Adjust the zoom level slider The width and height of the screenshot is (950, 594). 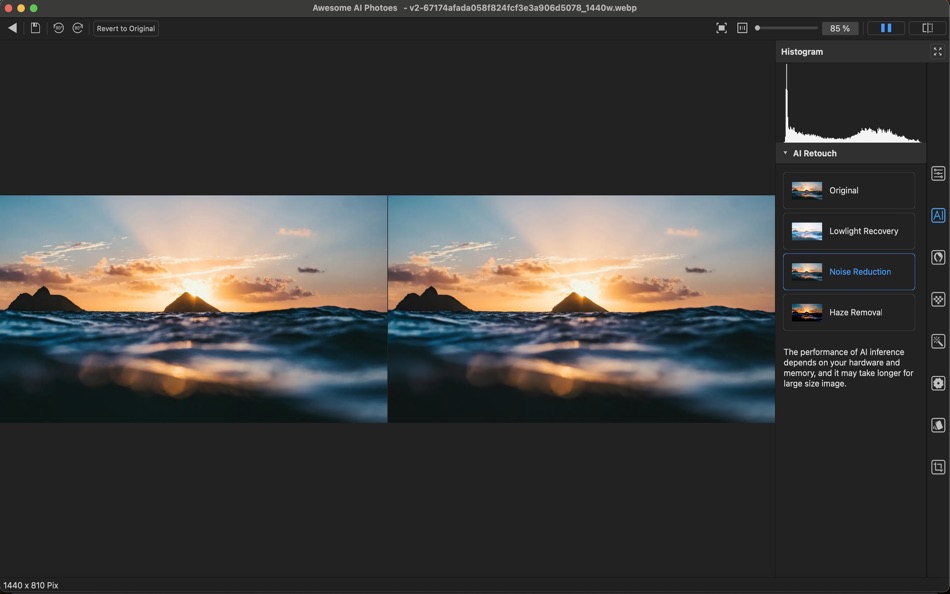[786, 28]
